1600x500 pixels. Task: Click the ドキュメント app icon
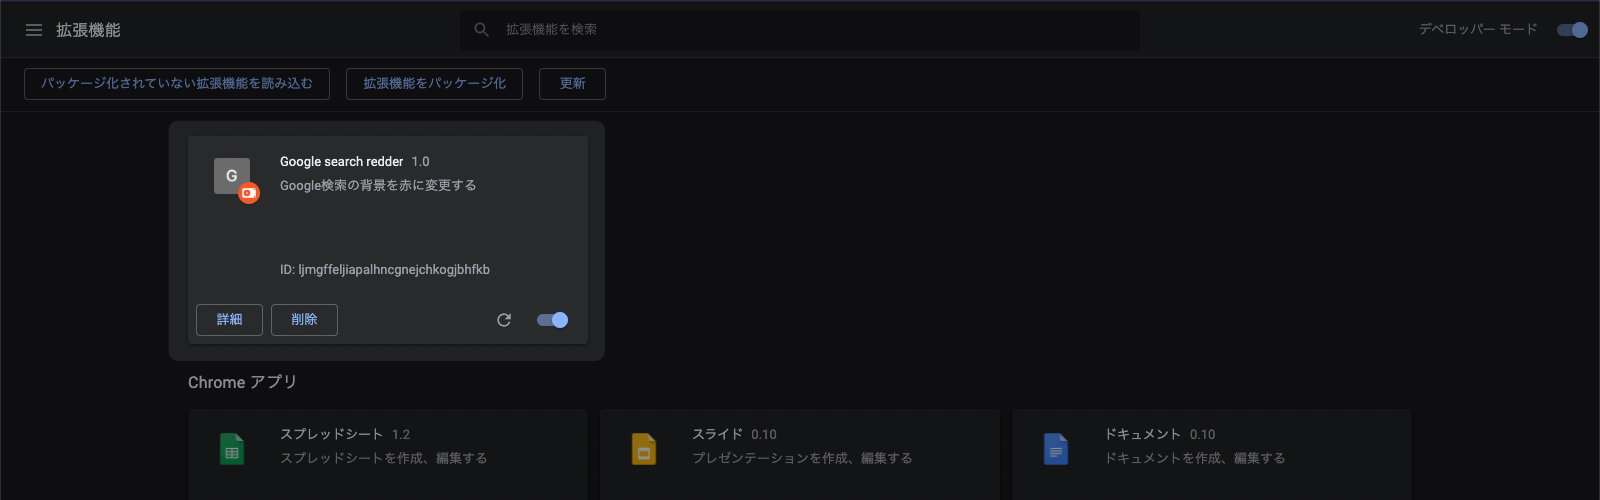click(x=1056, y=449)
